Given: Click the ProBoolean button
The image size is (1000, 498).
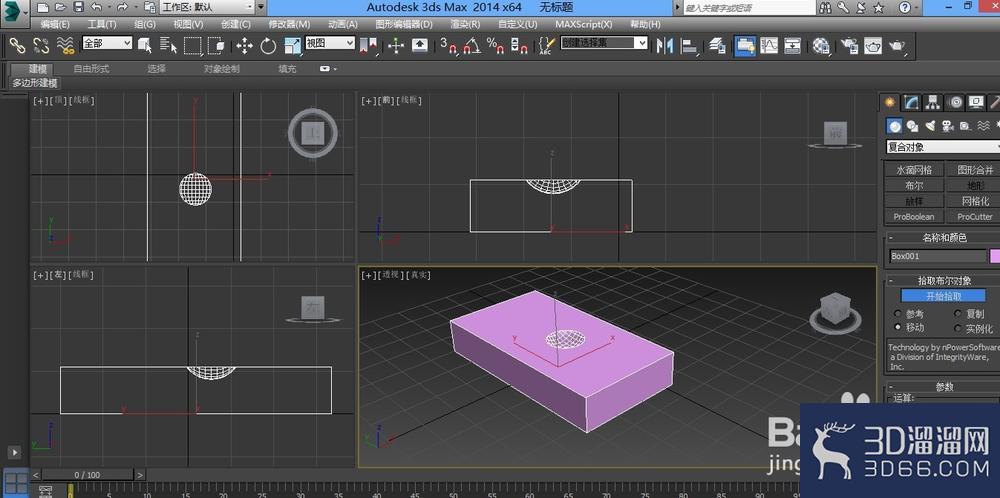Looking at the screenshot, I should point(914,217).
